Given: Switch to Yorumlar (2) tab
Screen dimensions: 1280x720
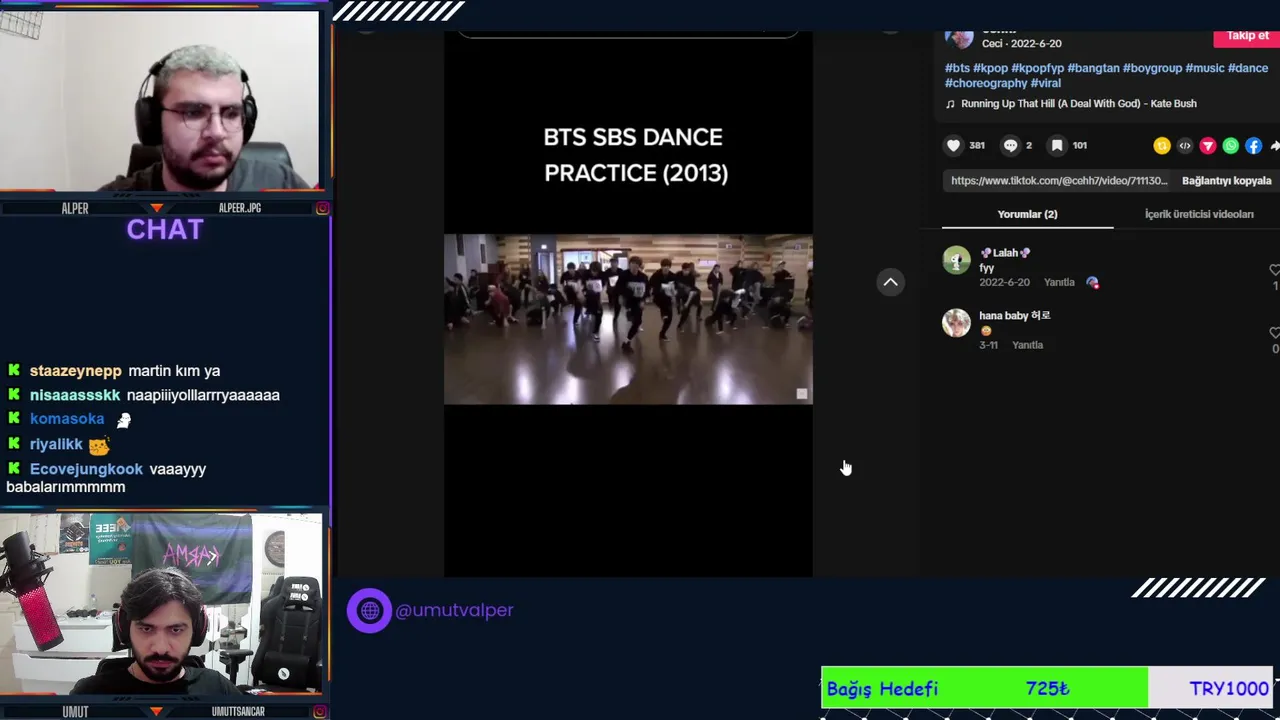Looking at the screenshot, I should (x=1027, y=214).
